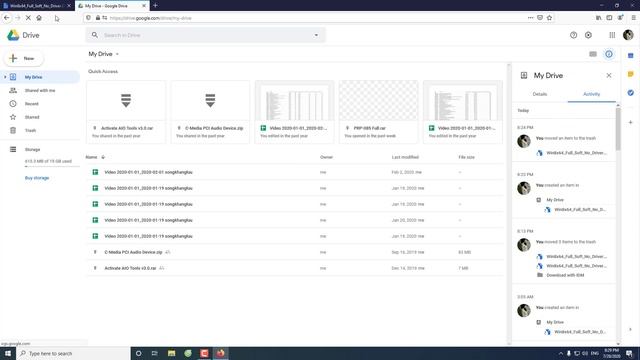Switch to the Activity tab
Viewport: 640px width, 360px height.
[591, 94]
